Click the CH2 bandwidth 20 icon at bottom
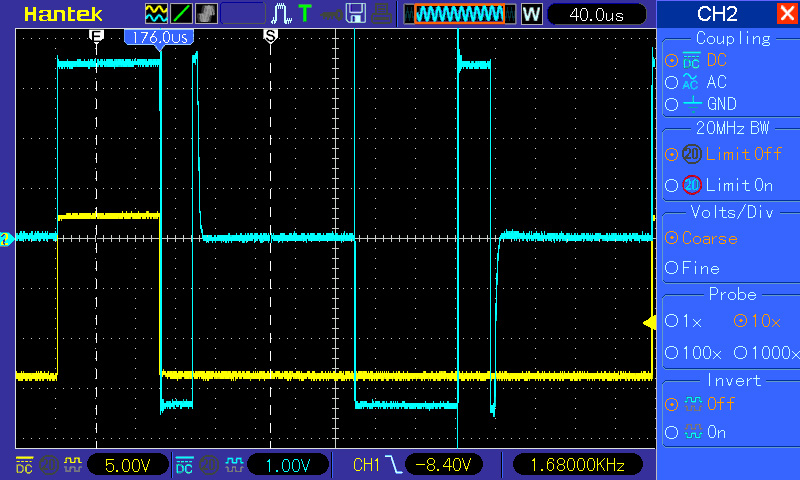Viewport: 800px width, 480px height. click(209, 465)
